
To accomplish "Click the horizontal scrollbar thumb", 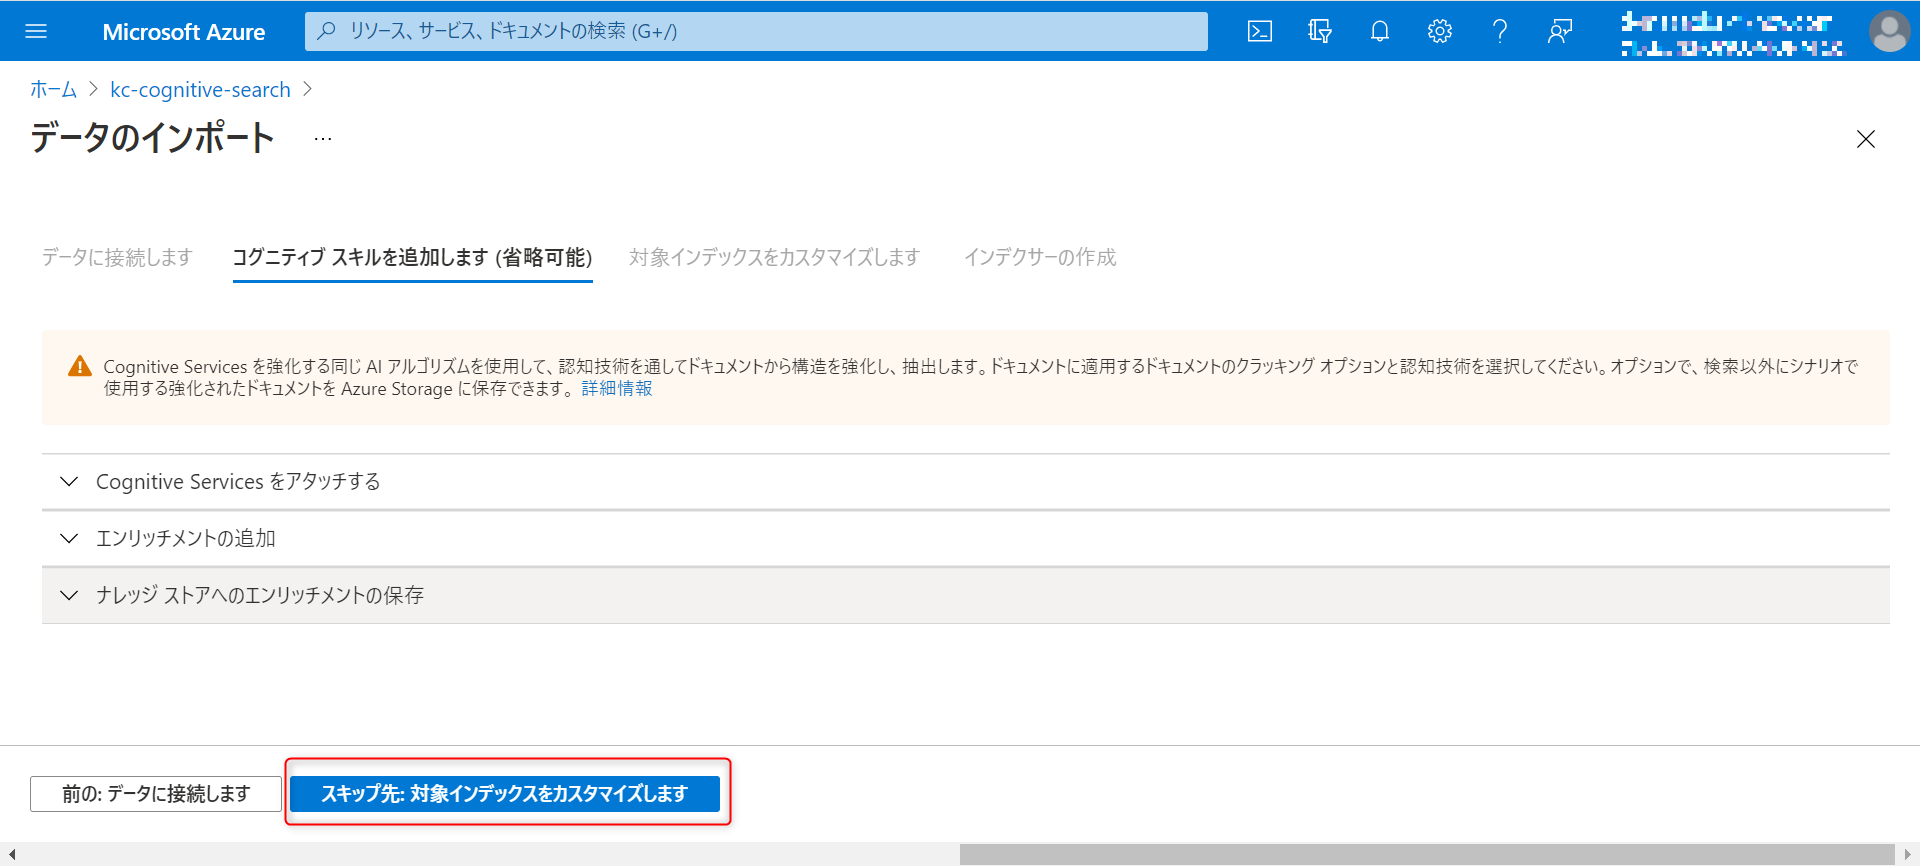I will 1427,854.
